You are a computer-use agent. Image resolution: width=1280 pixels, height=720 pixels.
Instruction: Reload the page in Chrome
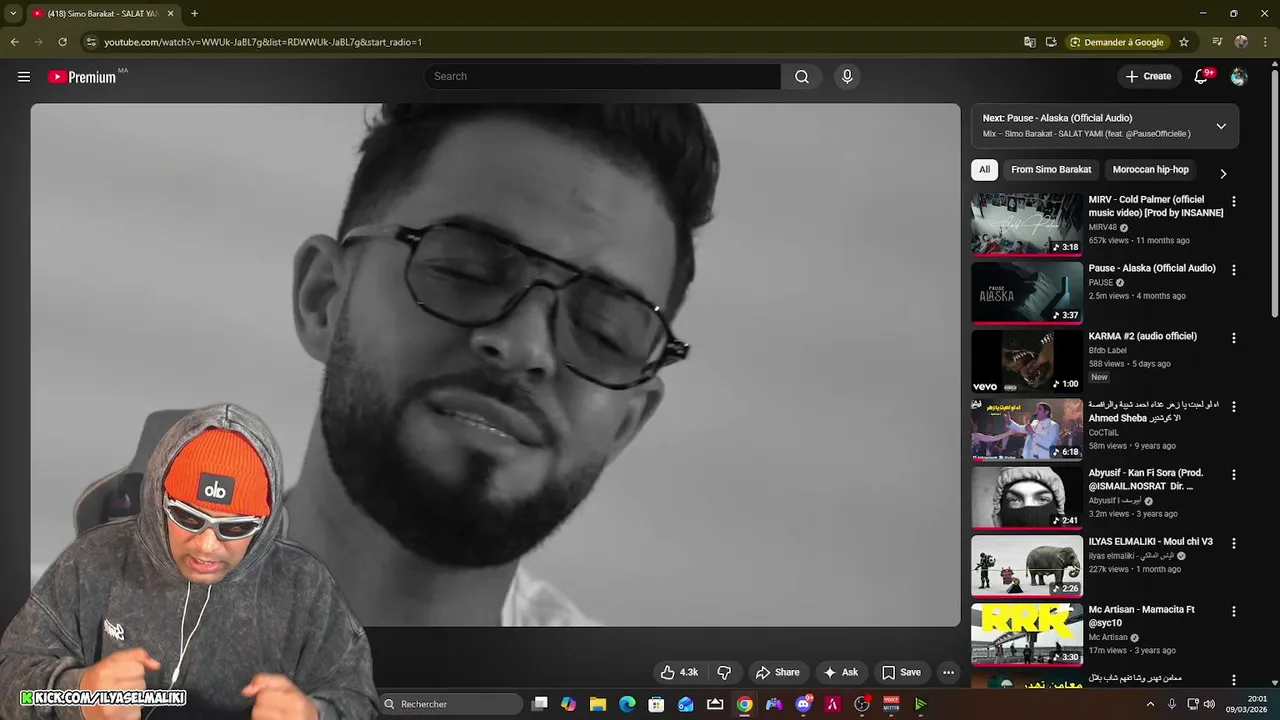62,42
